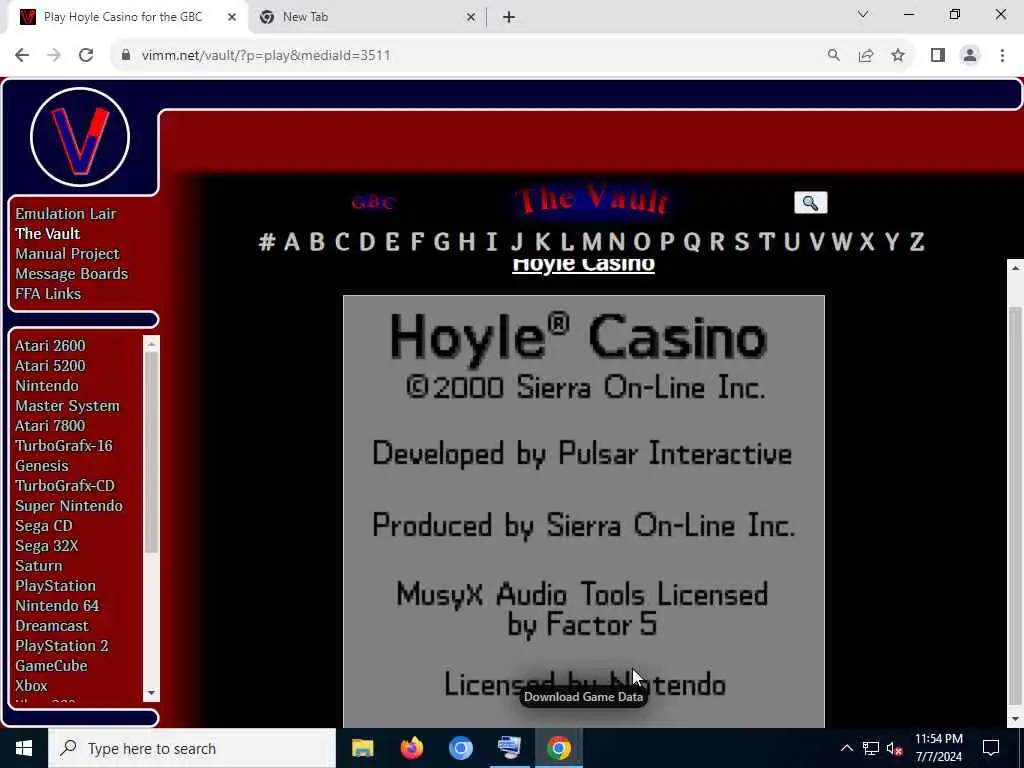Open the blue Chromium taskbar icon

[x=460, y=748]
